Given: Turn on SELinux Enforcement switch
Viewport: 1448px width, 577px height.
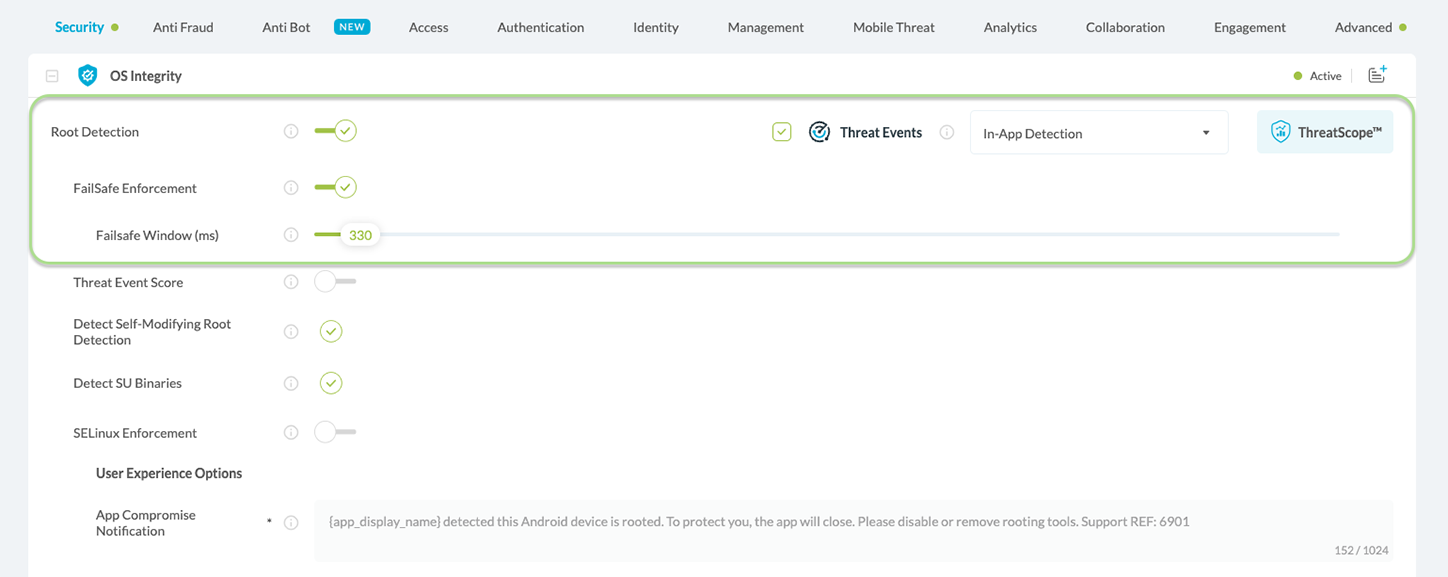Looking at the screenshot, I should tap(334, 433).
